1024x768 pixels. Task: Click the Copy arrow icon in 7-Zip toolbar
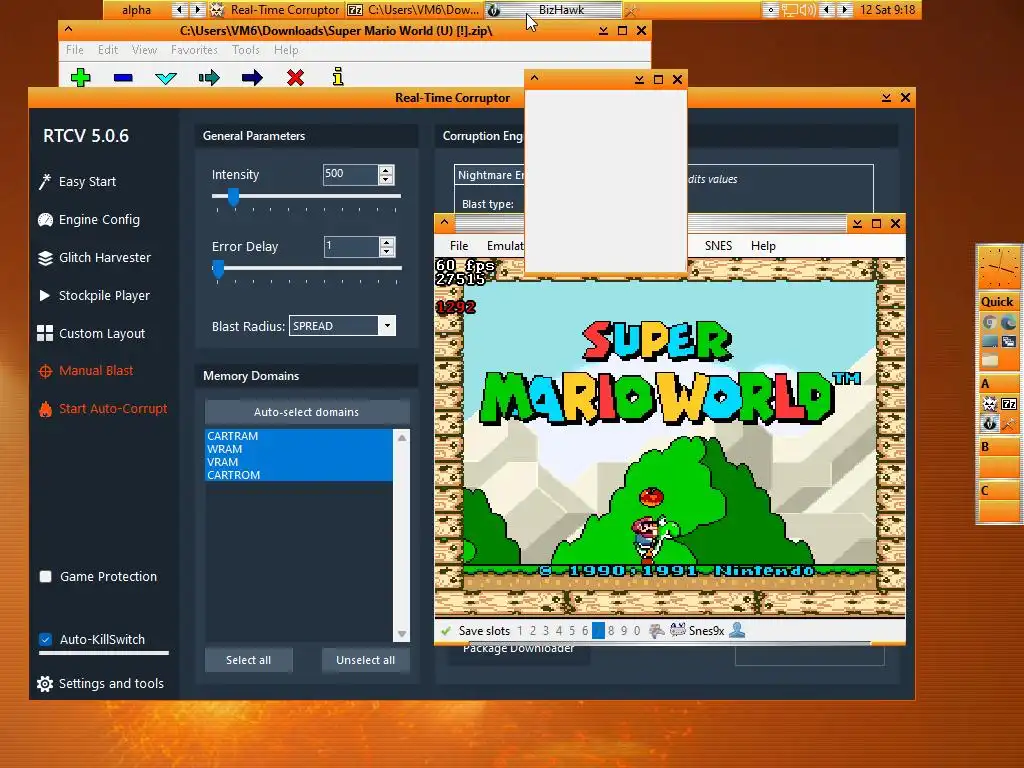pos(209,78)
